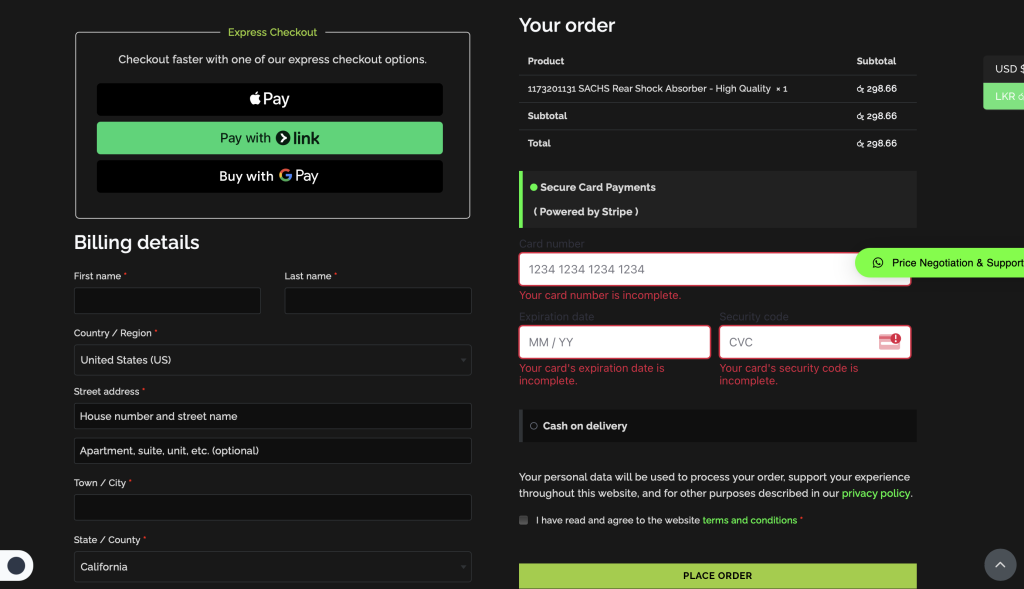Open the terms and conditions link
Viewport: 1024px width, 589px height.
click(749, 520)
